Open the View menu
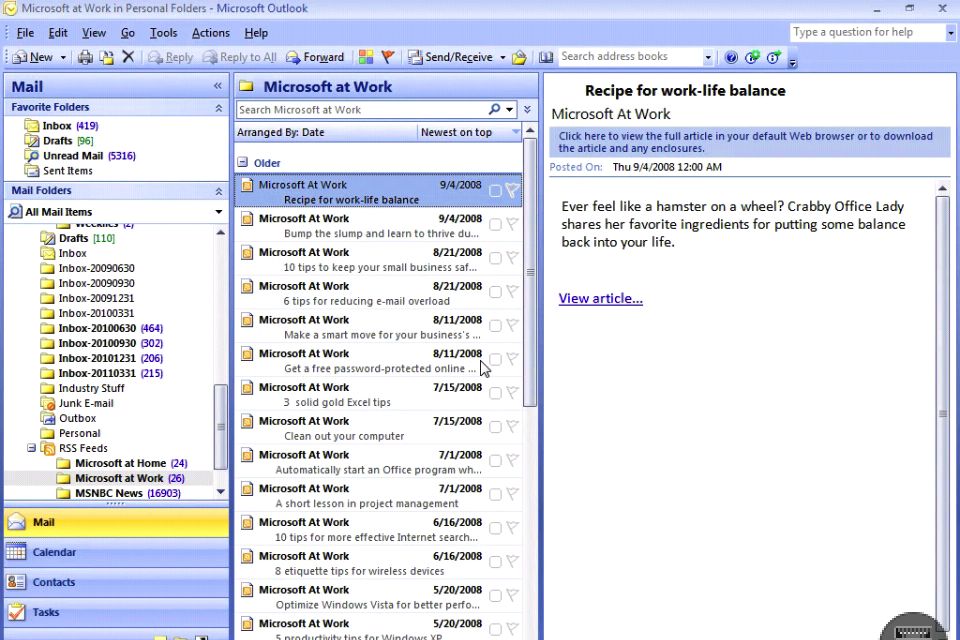This screenshot has width=960, height=640. coord(94,33)
